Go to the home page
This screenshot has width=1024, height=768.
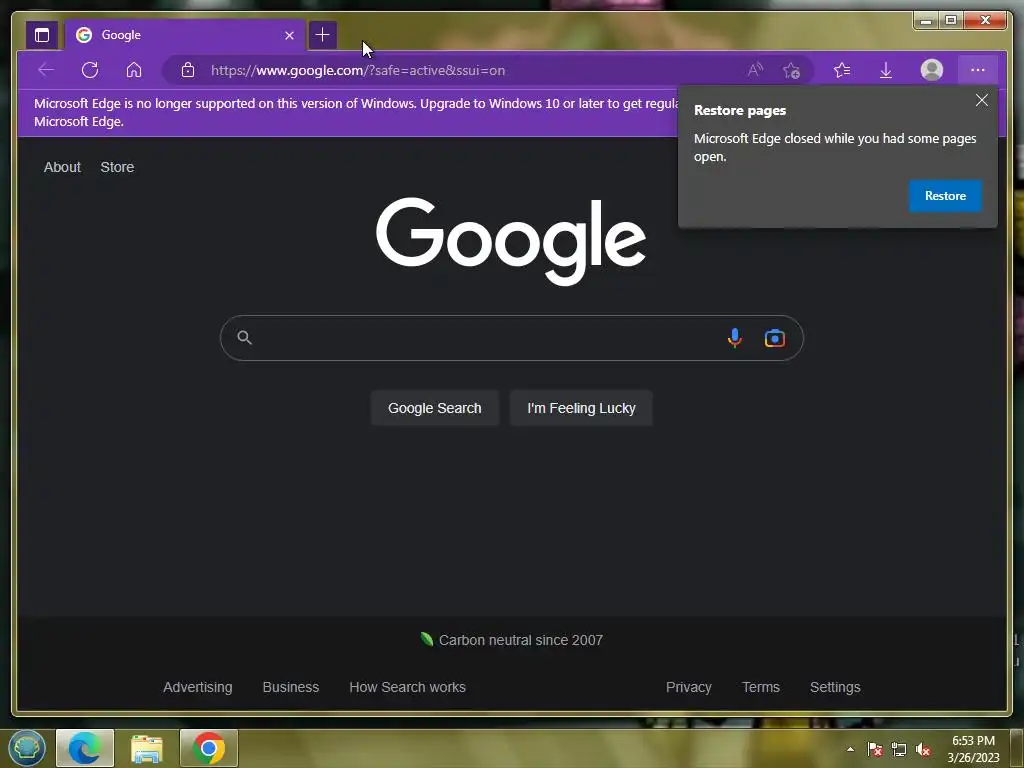[x=134, y=70]
